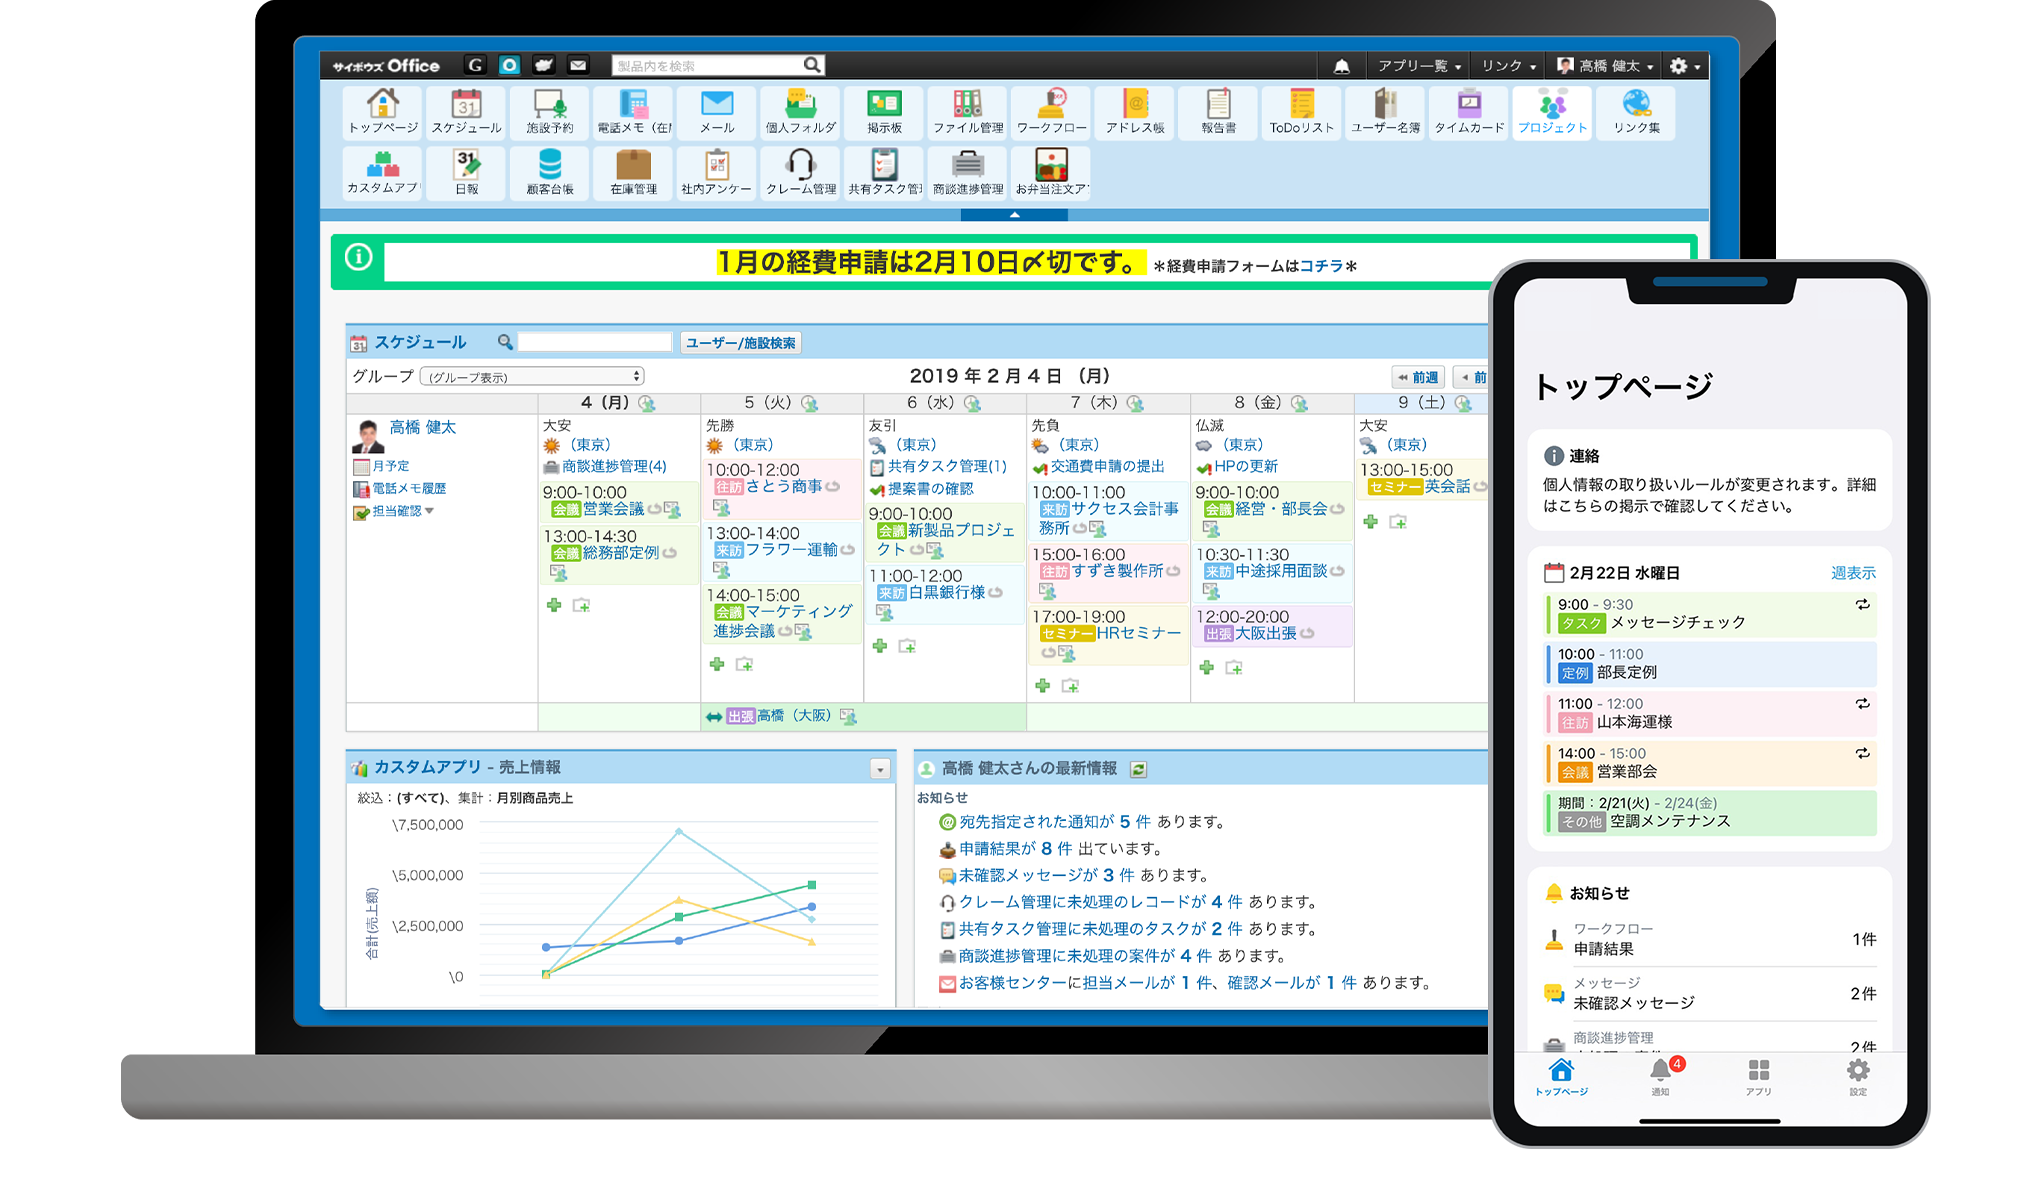Image resolution: width=2040 pixels, height=1188 pixels.
Task: Open the アプリ一覧 dropdown menu
Action: [1418, 66]
